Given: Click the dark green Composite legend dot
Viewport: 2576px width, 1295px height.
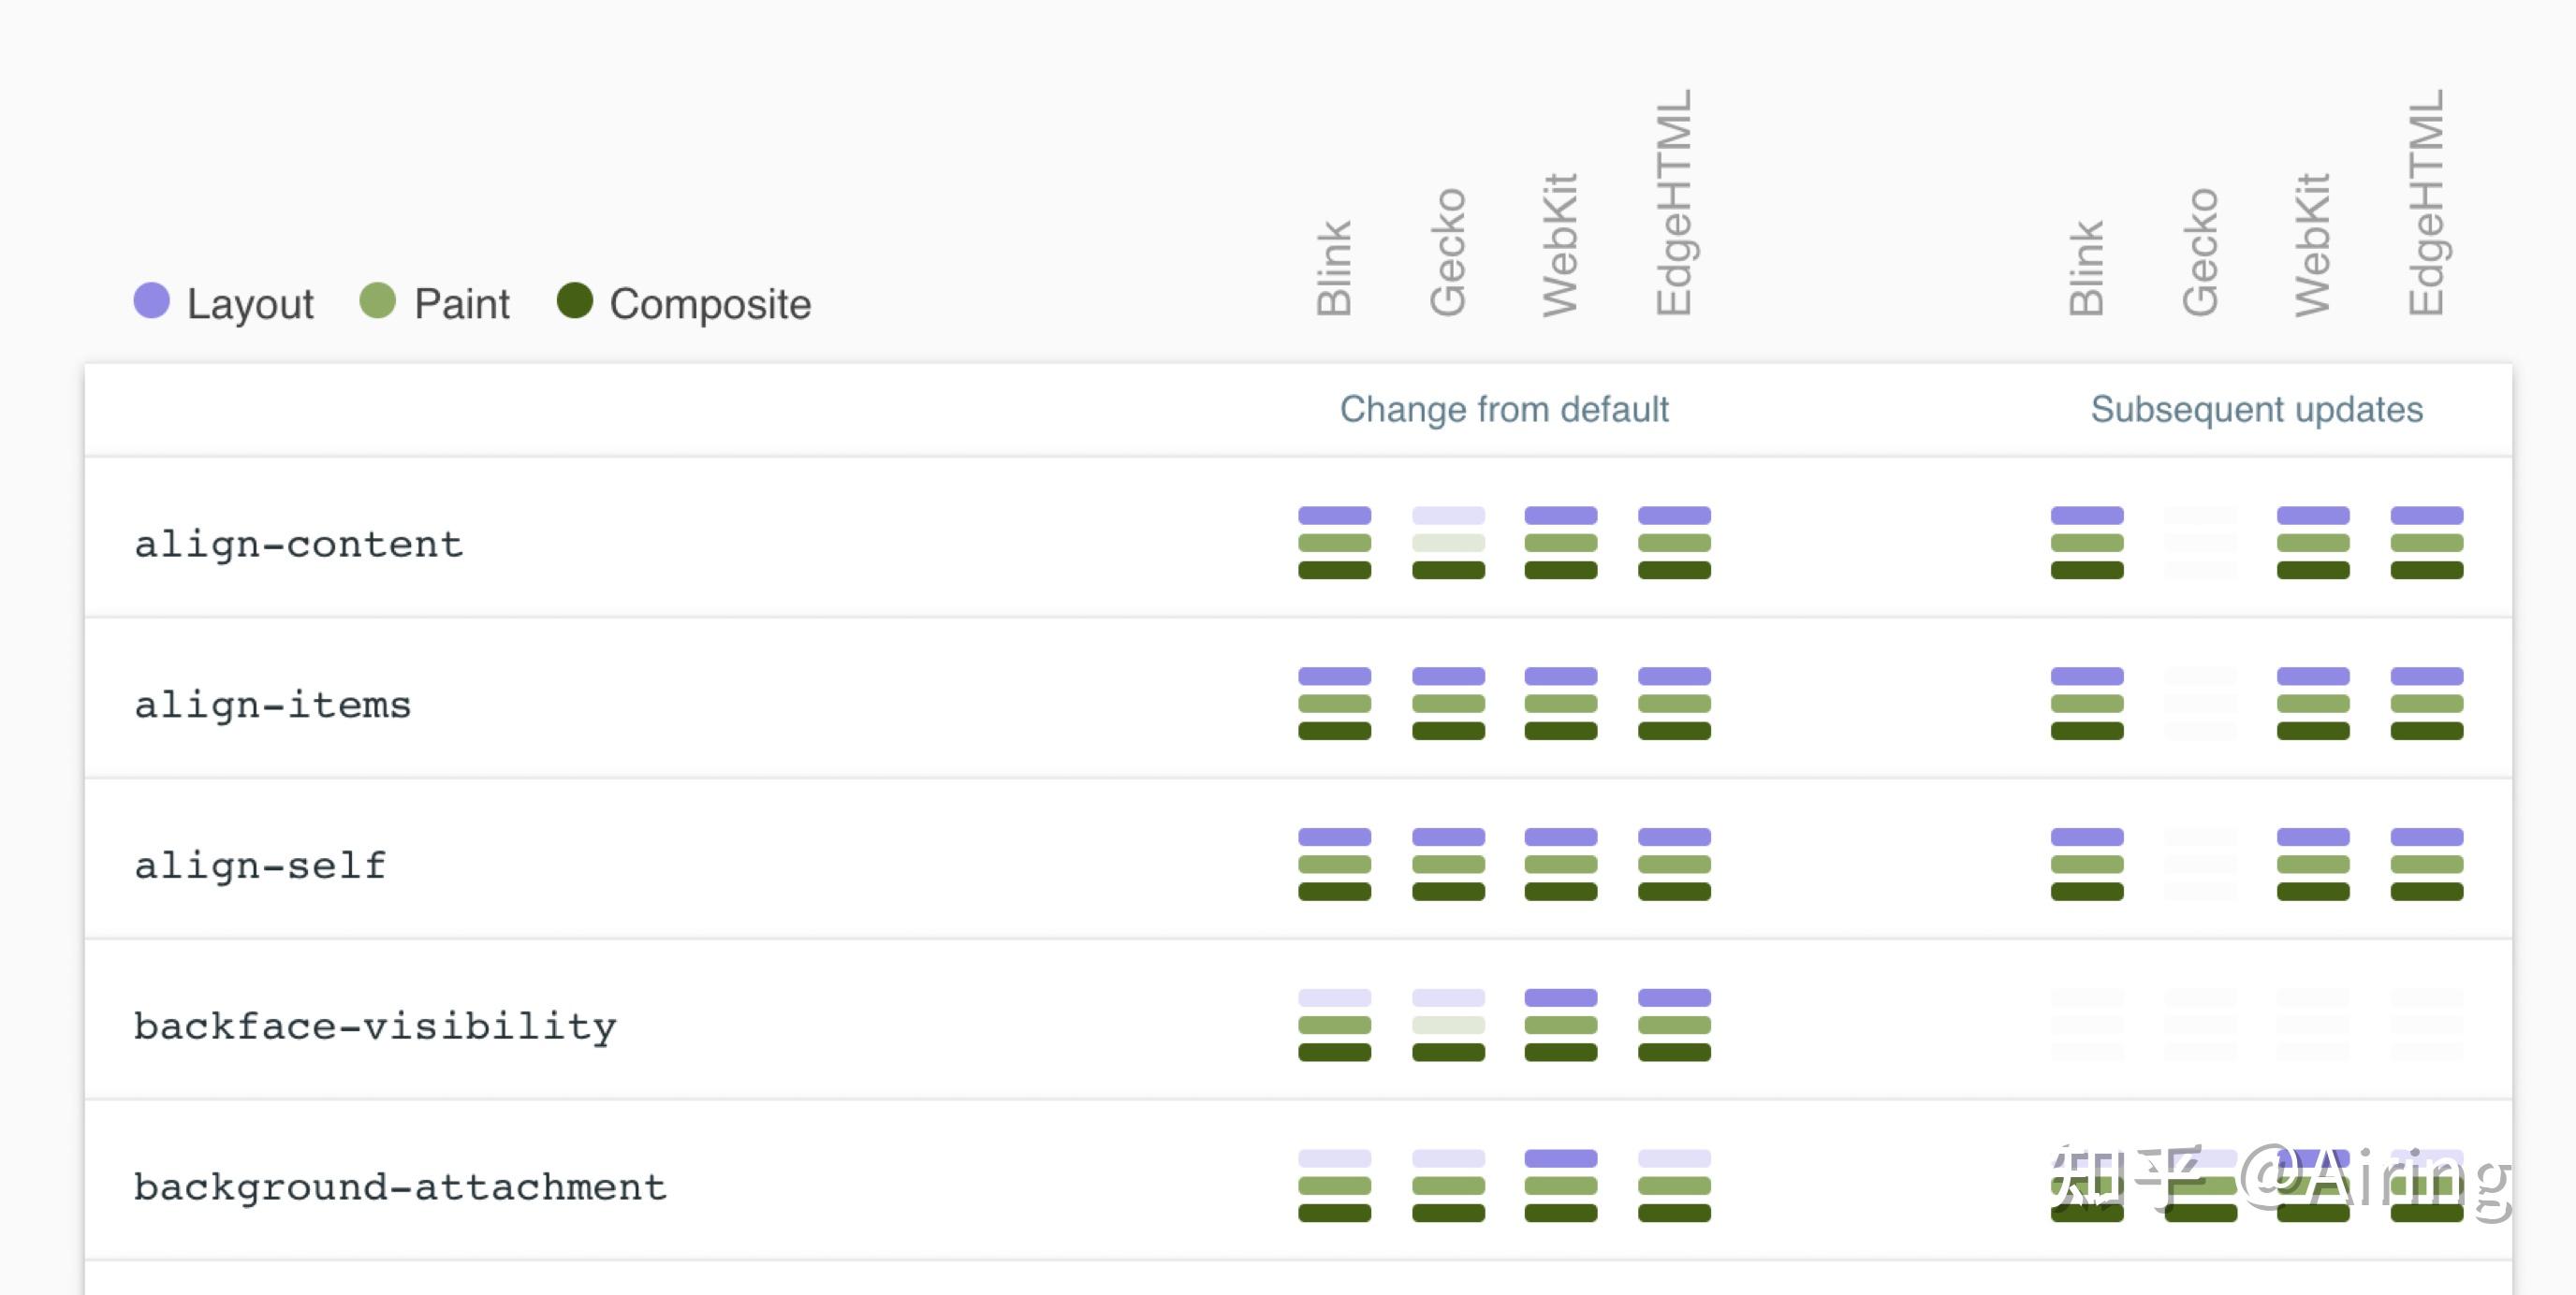Looking at the screenshot, I should pos(575,300).
